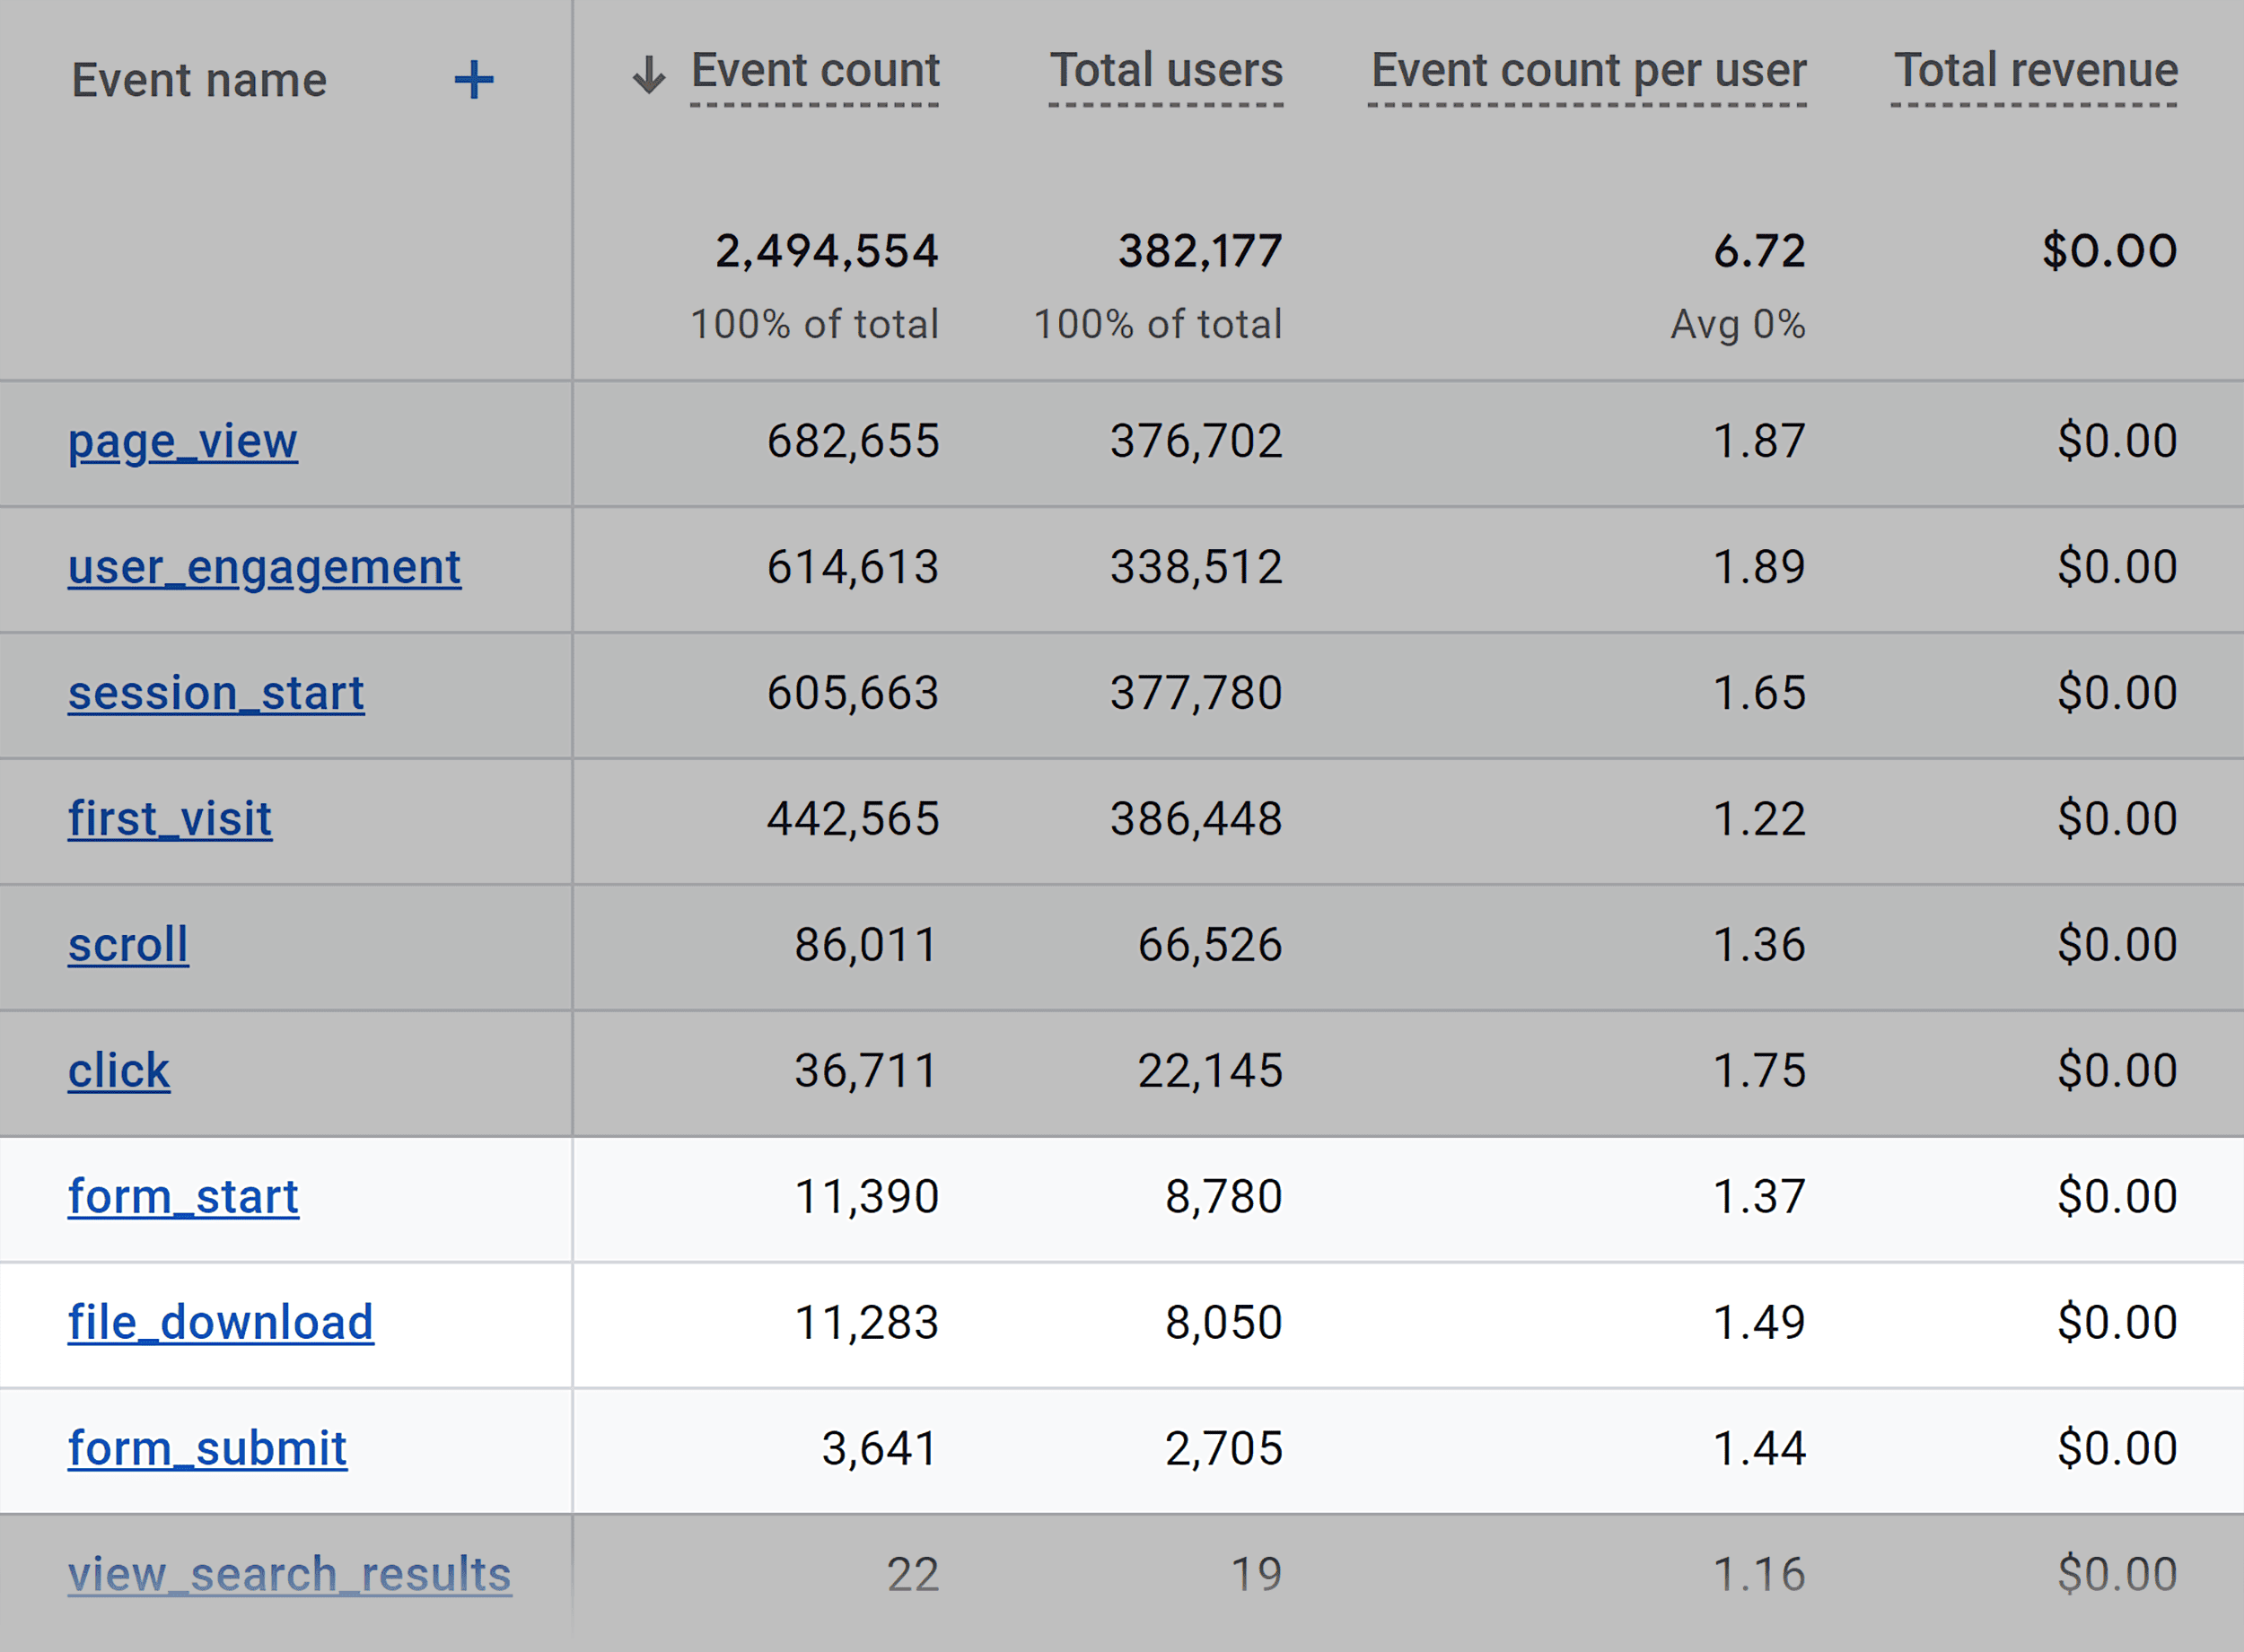
Task: Select first_visit event count 442,565
Action: (x=853, y=819)
